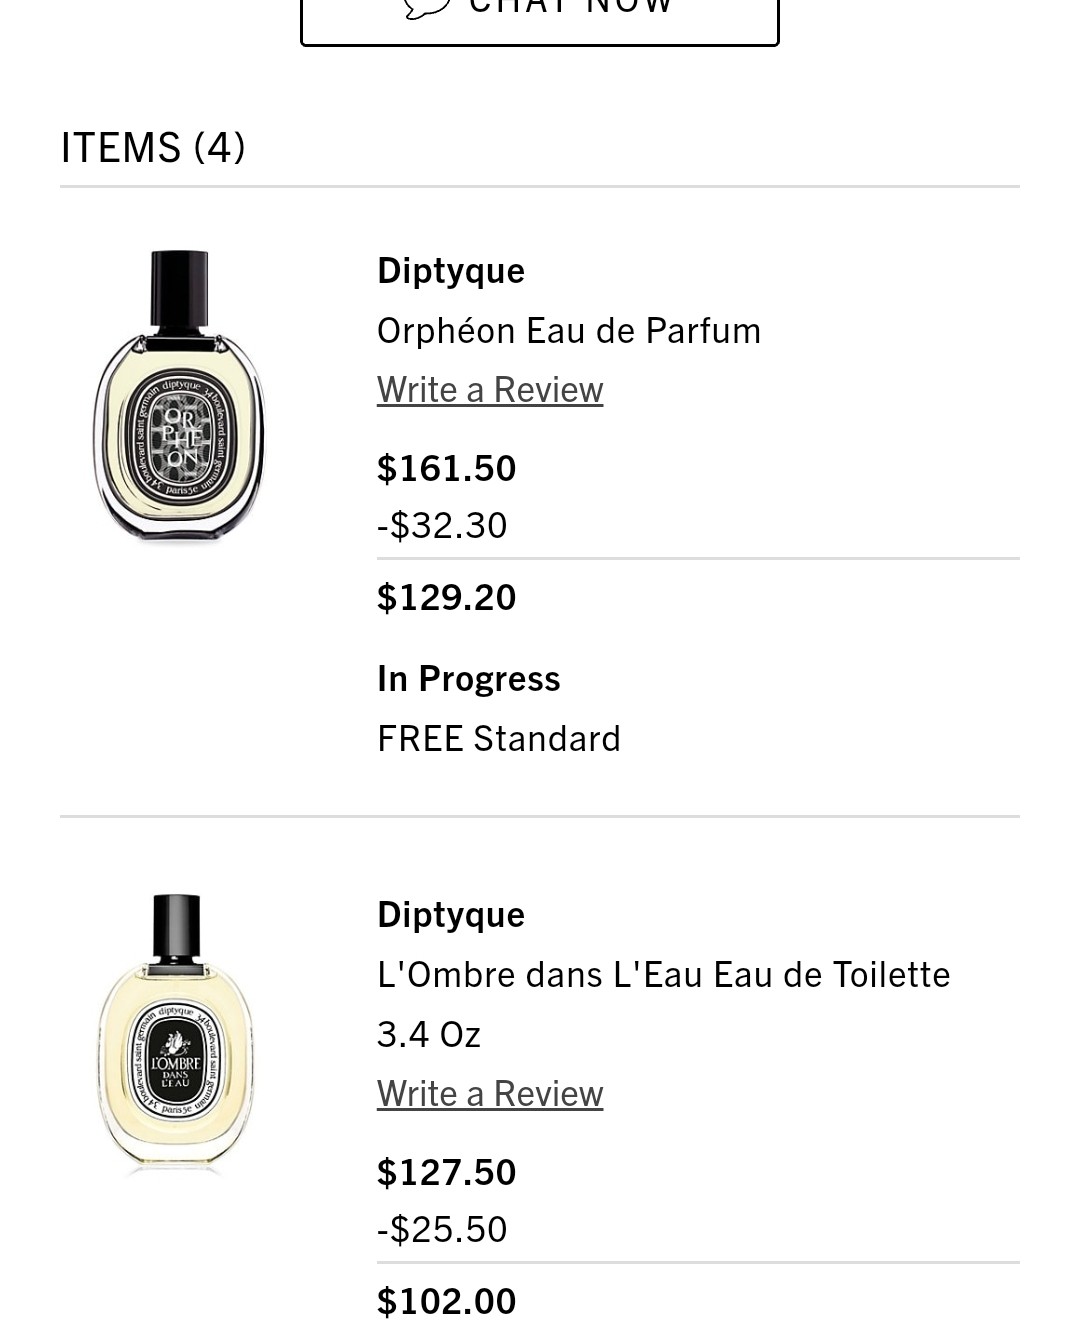Click the FREE Standard shipping label

pyautogui.click(x=499, y=738)
